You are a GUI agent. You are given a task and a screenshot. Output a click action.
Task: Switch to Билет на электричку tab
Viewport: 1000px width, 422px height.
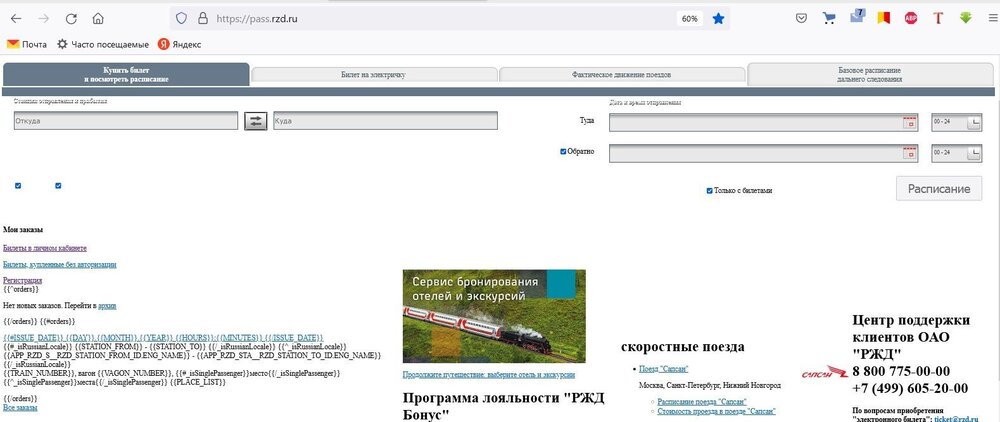pos(373,75)
